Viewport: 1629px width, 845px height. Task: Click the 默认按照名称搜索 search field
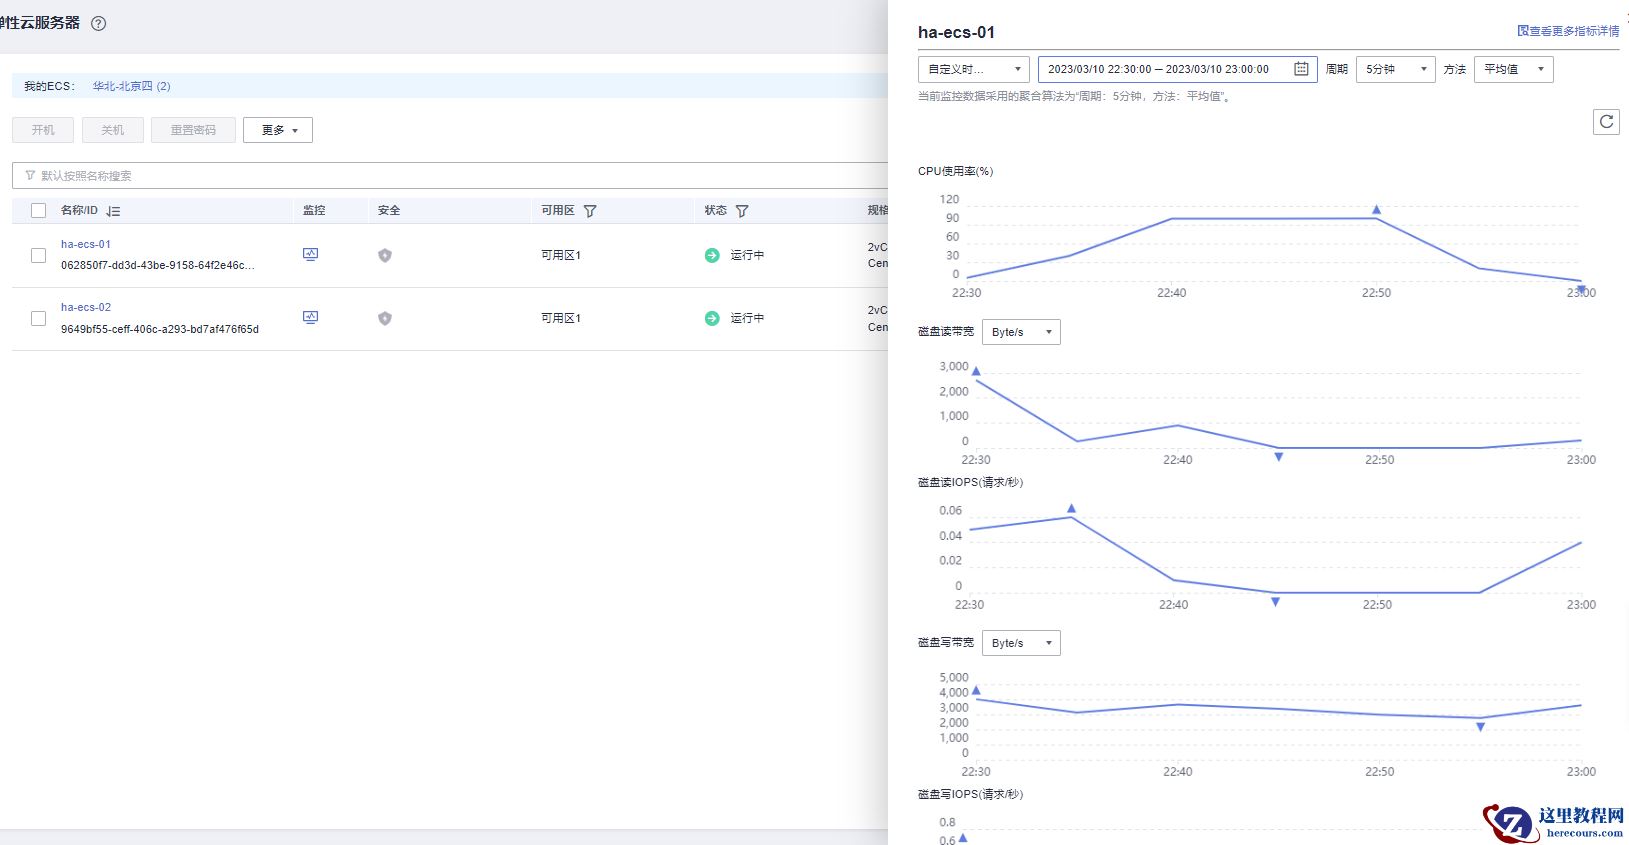(x=450, y=176)
